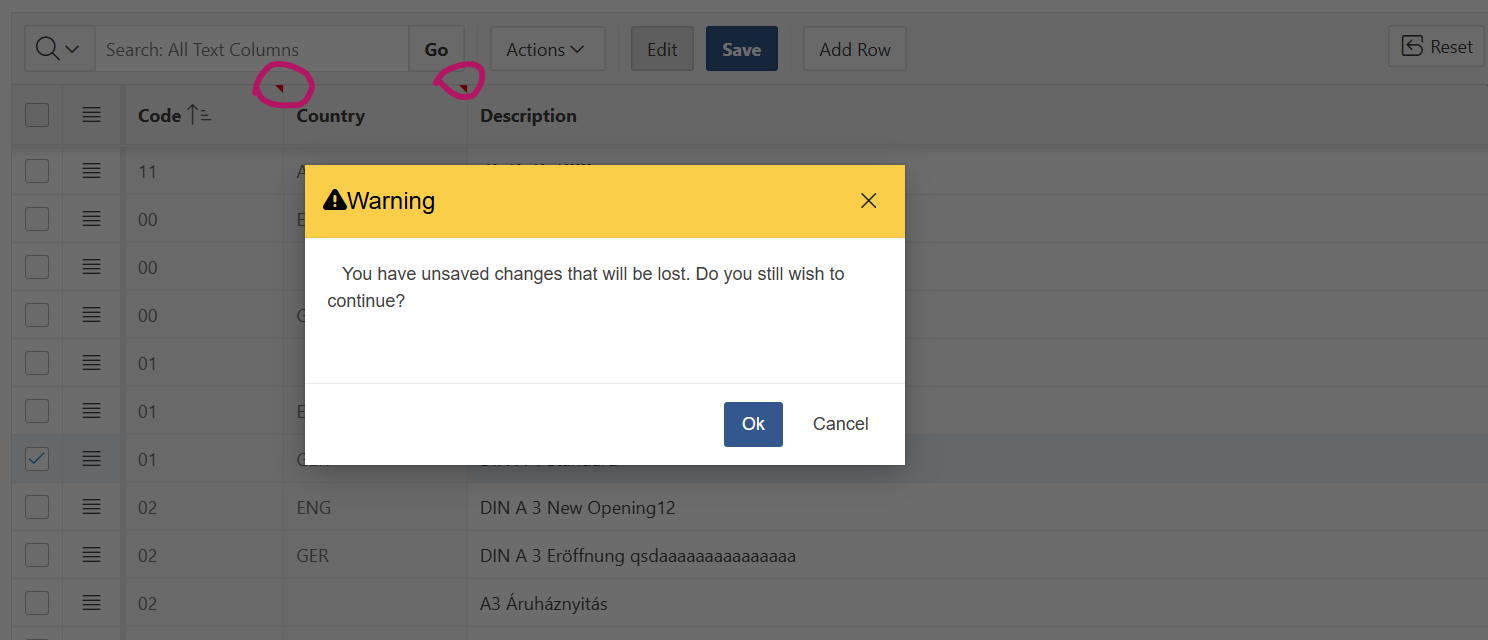
Task: Tick the select-all checkbox in the header
Action: click(37, 115)
